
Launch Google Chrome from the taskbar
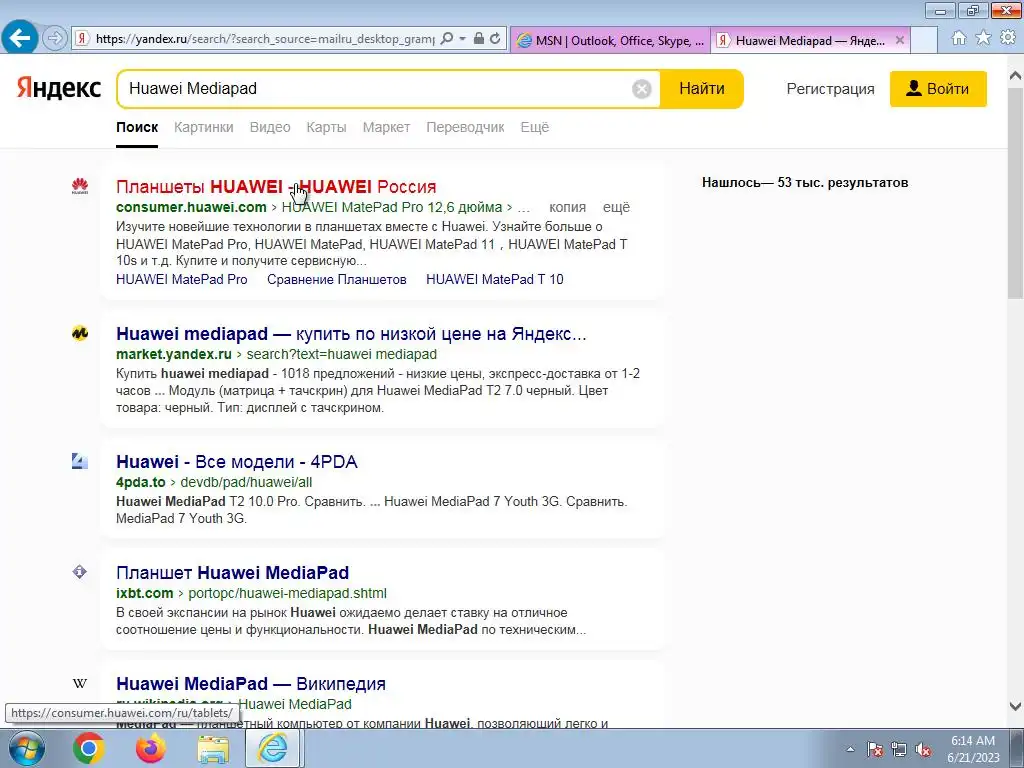88,748
